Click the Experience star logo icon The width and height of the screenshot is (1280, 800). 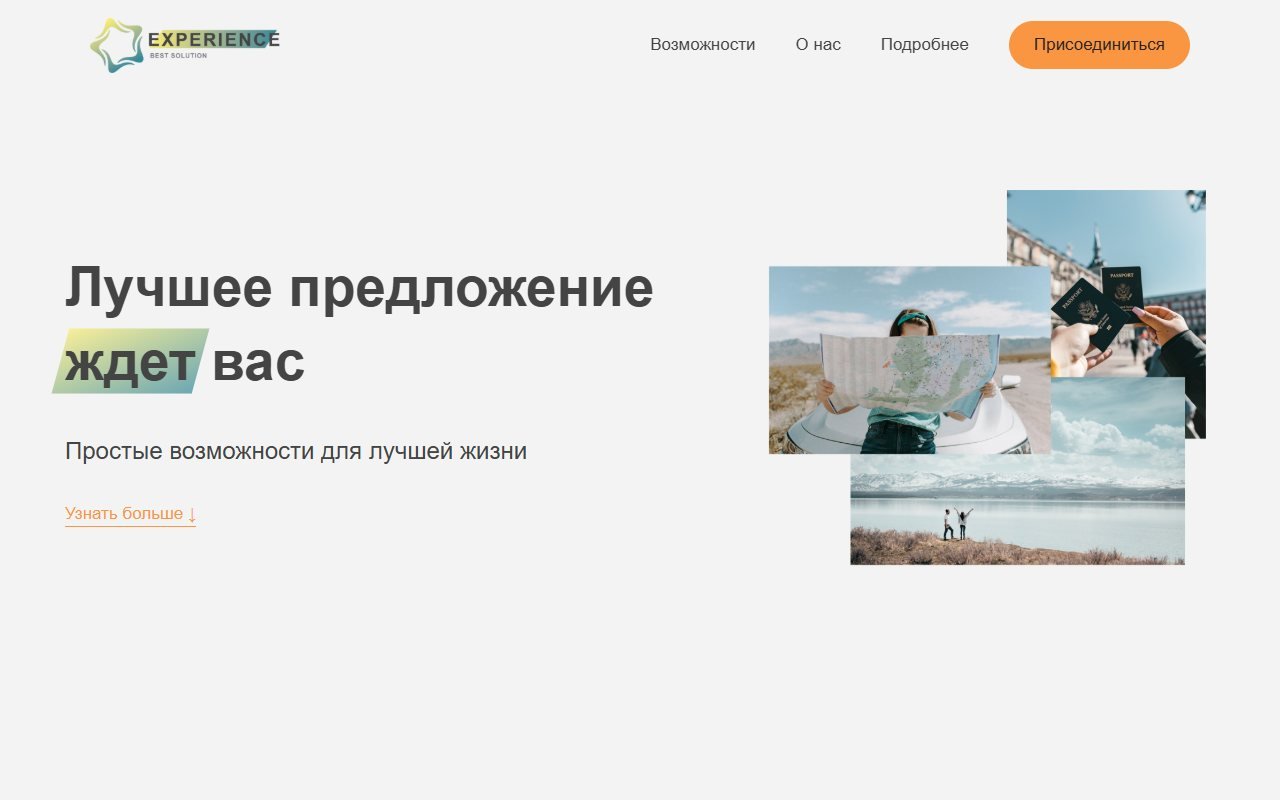(117, 45)
